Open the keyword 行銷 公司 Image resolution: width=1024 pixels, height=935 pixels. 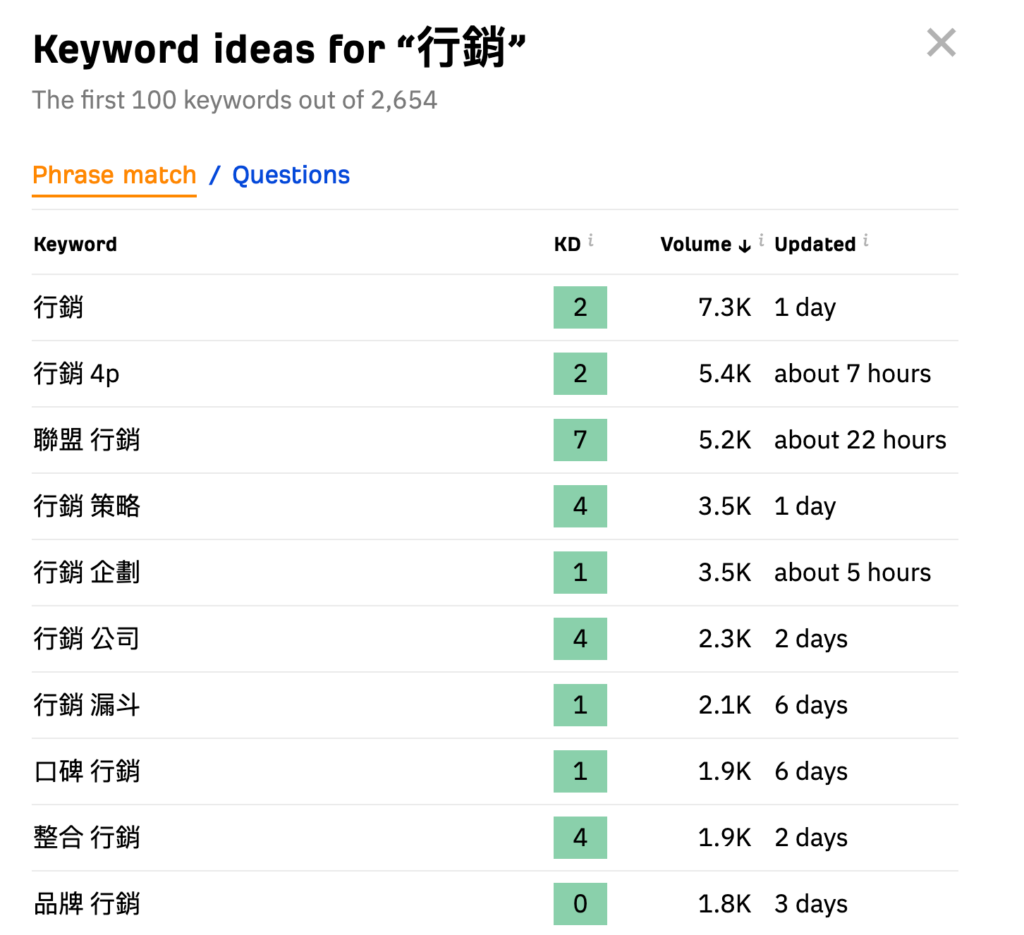[87, 639]
